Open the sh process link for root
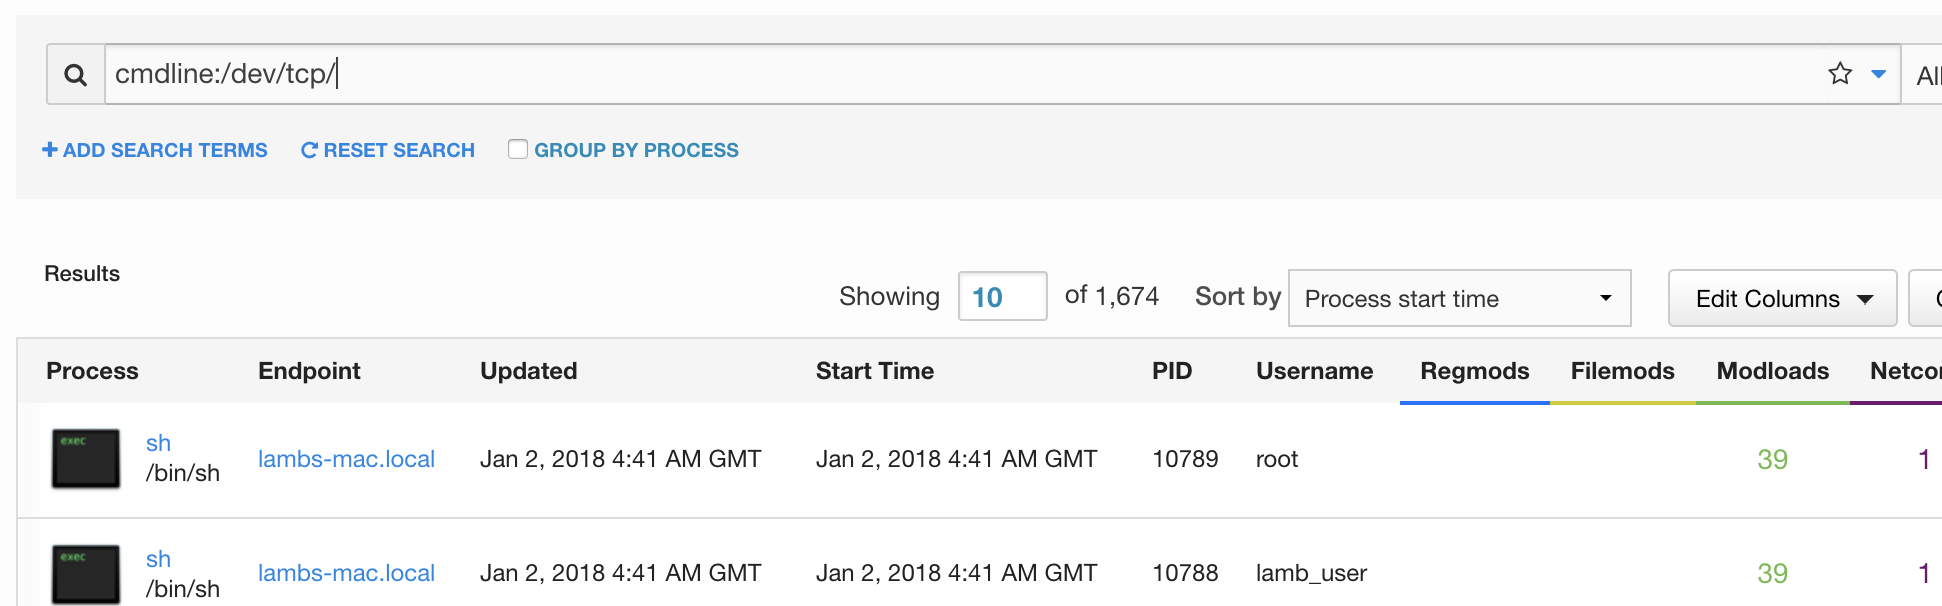Image resolution: width=1942 pixels, height=606 pixels. click(x=158, y=443)
